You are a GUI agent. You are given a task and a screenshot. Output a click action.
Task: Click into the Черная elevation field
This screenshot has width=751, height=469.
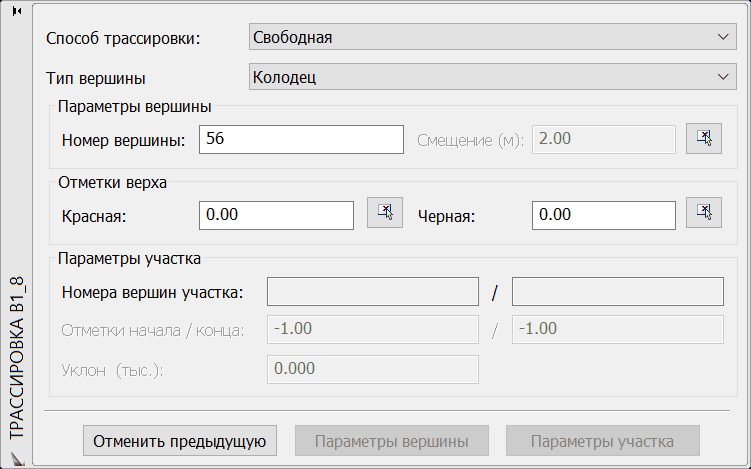pyautogui.click(x=603, y=215)
